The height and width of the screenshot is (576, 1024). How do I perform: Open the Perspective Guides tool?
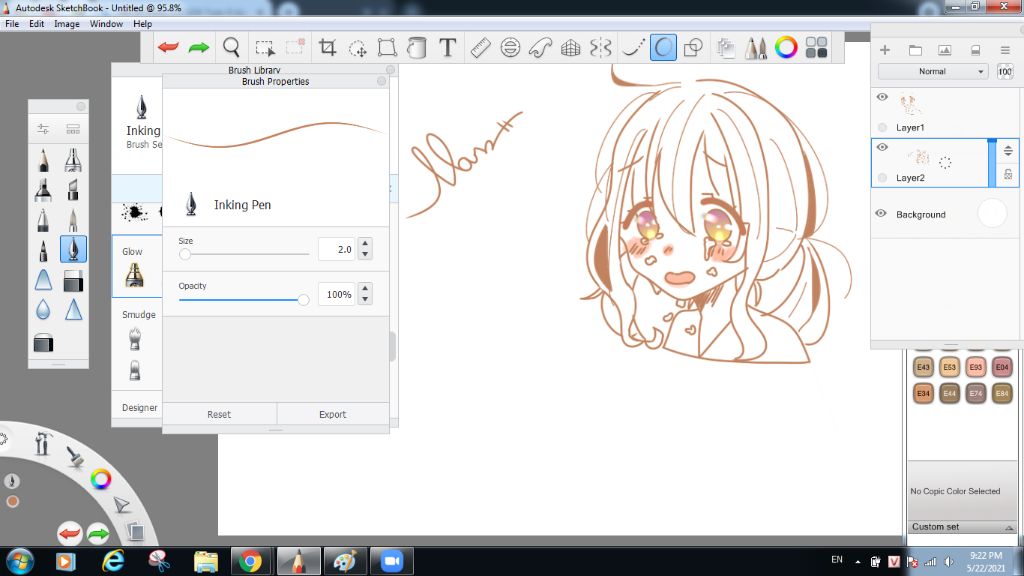(x=571, y=47)
